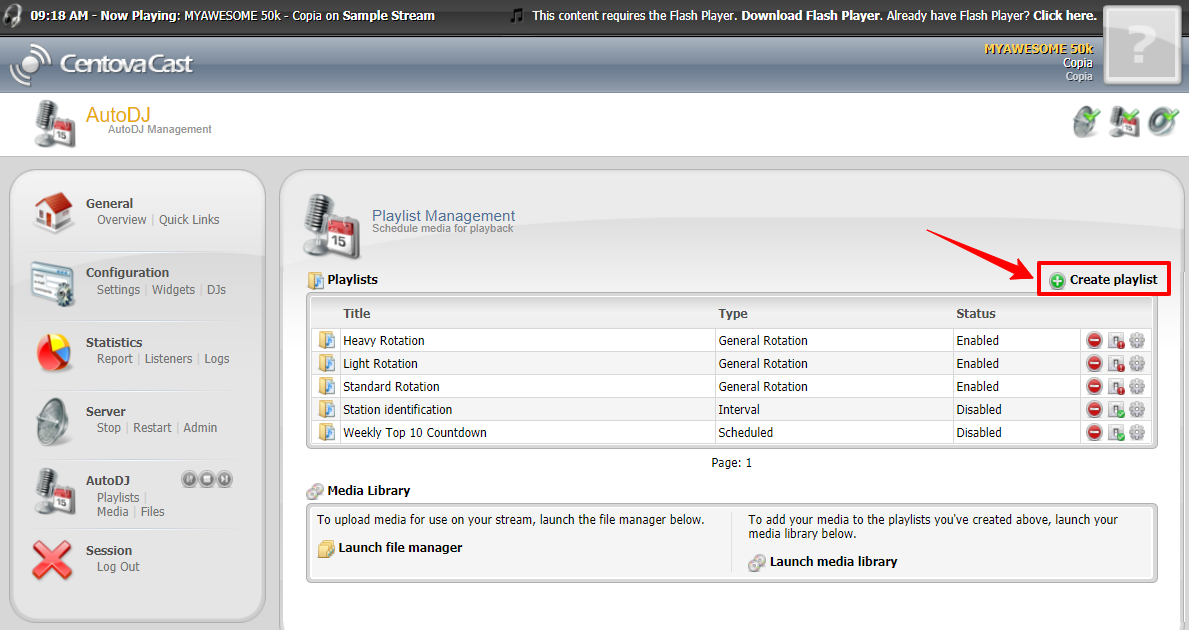Open the DJs configuration page
Image resolution: width=1189 pixels, height=630 pixels.
[216, 290]
